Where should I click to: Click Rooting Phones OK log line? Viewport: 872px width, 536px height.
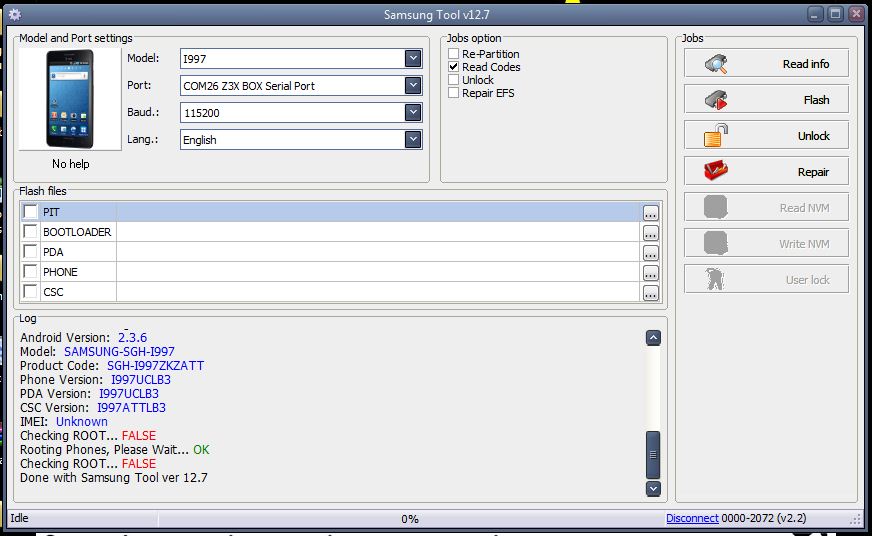115,449
